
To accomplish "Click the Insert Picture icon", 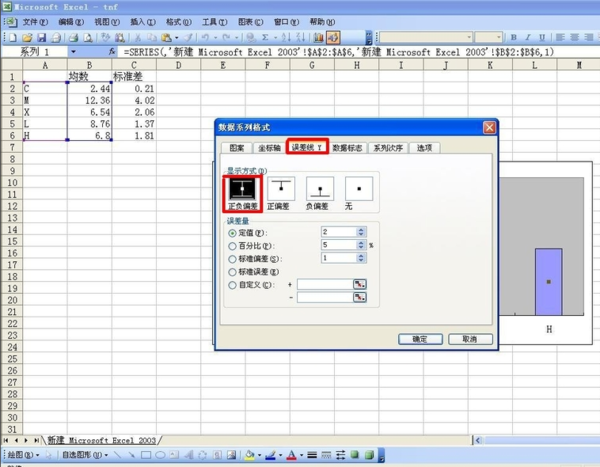I will tap(232, 455).
